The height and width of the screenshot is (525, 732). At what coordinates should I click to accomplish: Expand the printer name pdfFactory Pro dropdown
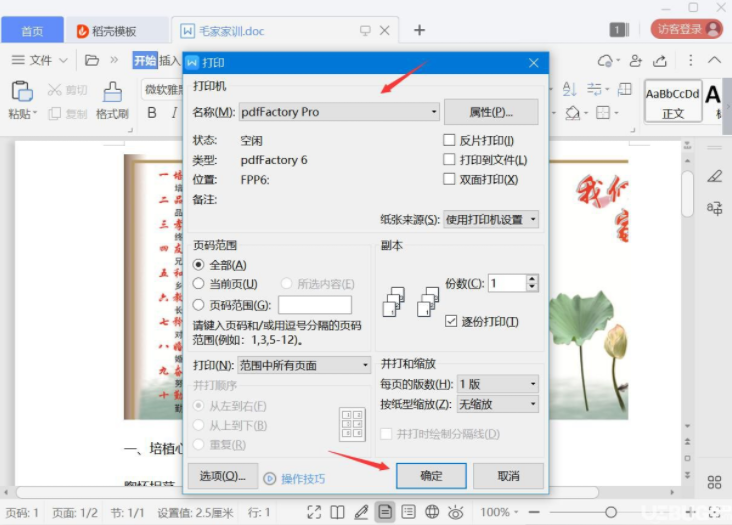[339, 112]
